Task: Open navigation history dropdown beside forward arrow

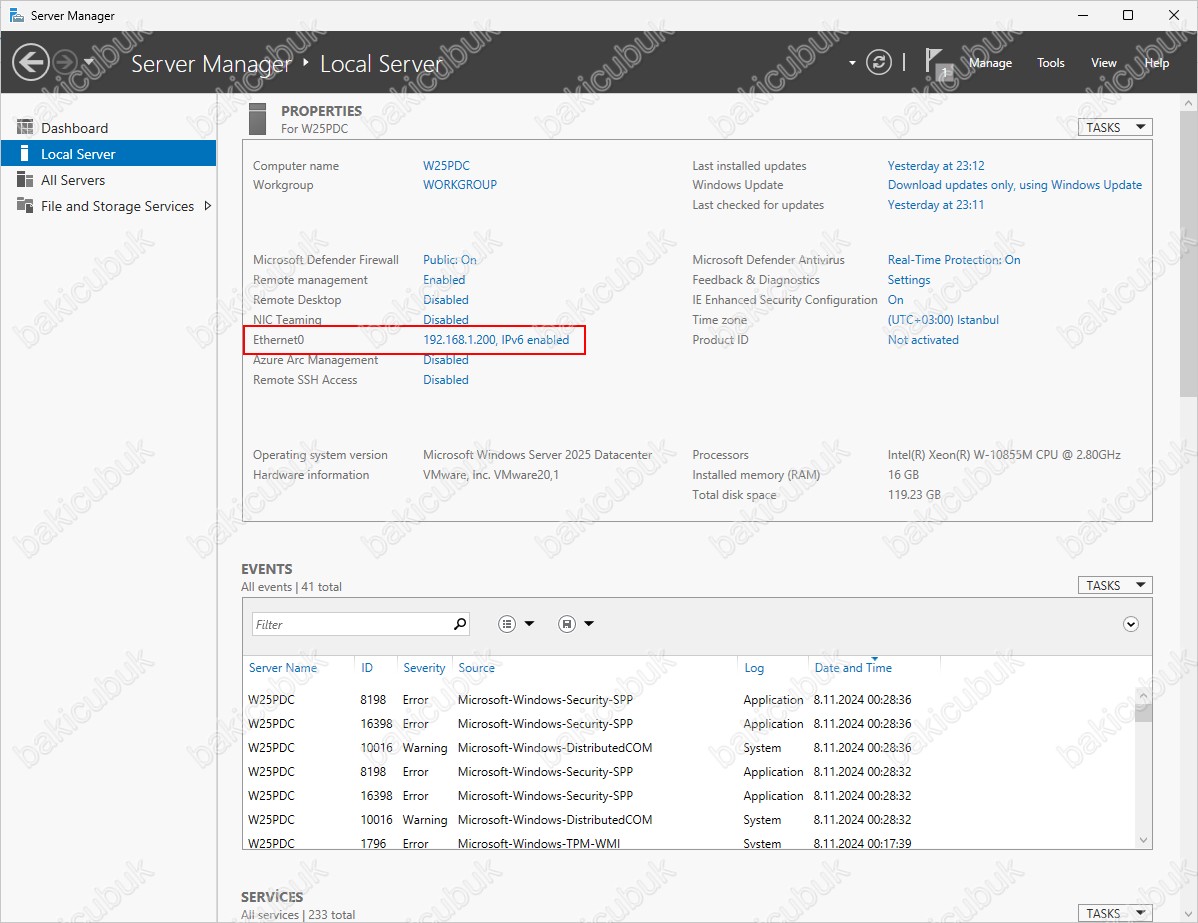Action: (x=89, y=63)
